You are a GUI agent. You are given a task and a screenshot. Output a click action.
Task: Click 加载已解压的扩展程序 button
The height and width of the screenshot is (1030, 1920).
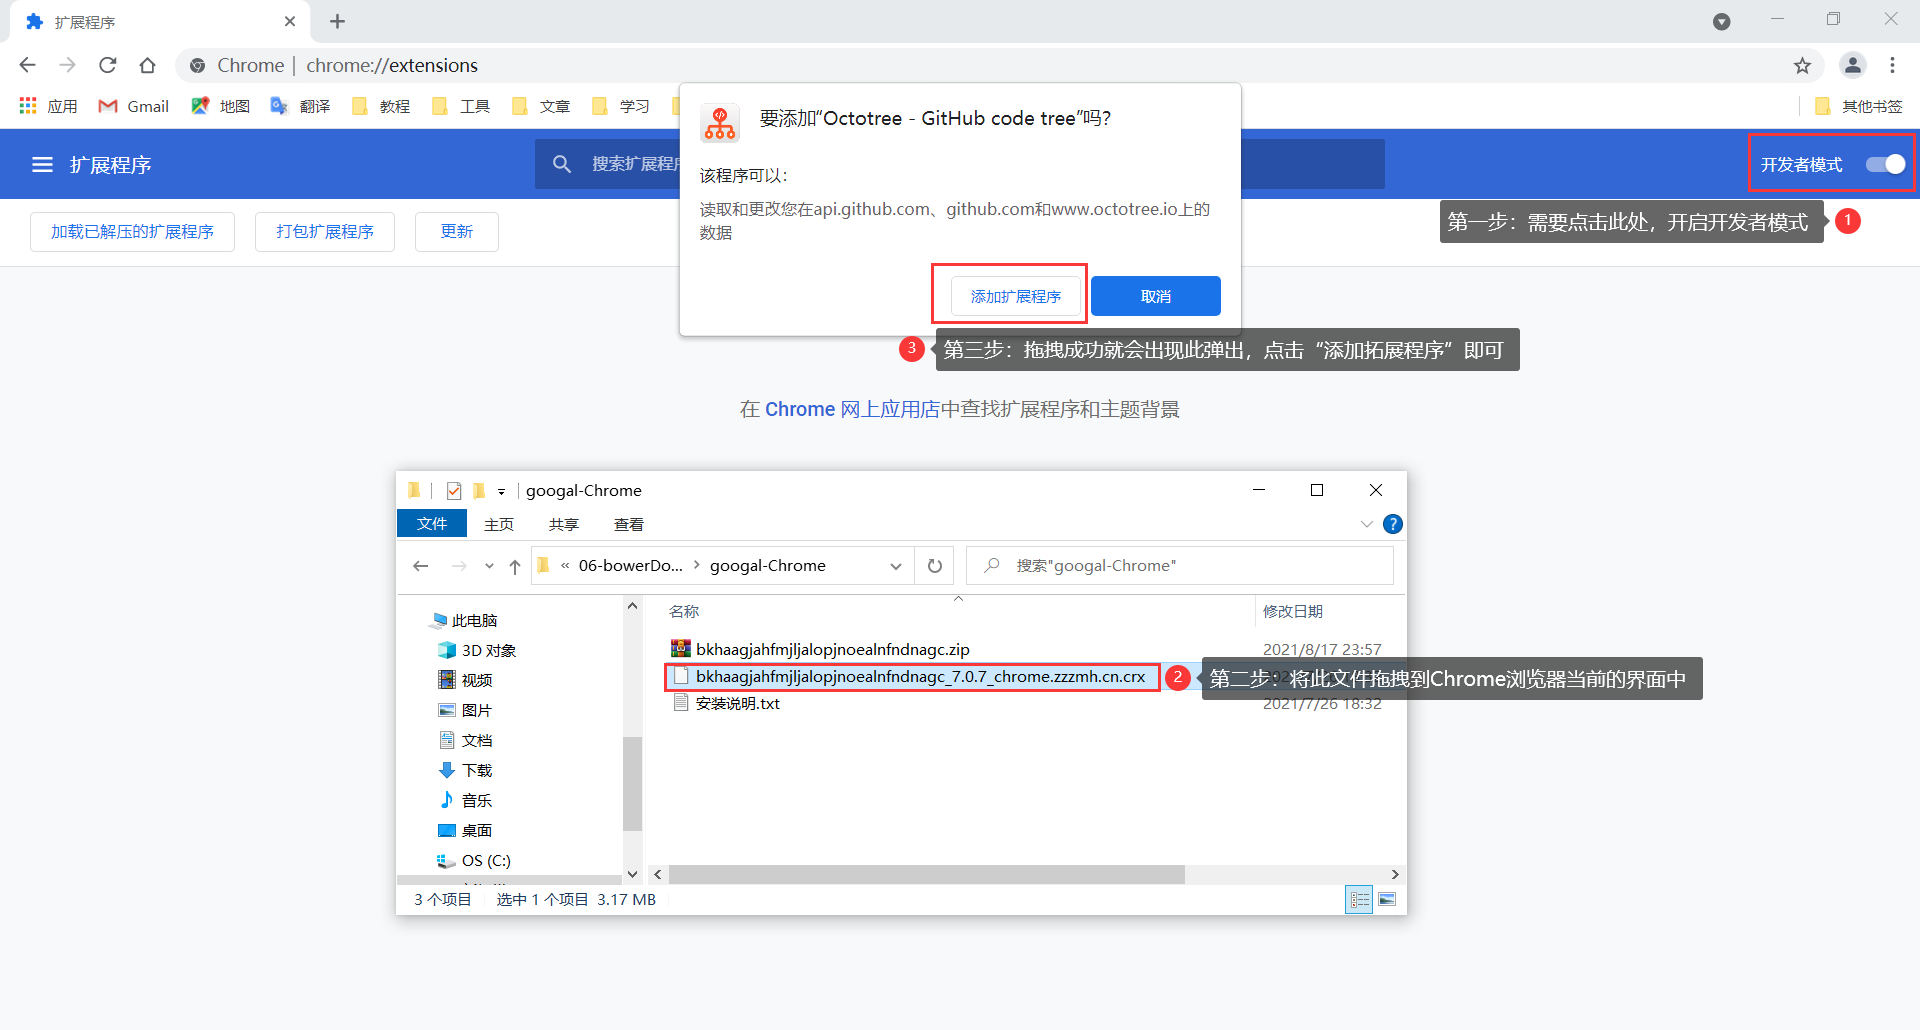[132, 231]
